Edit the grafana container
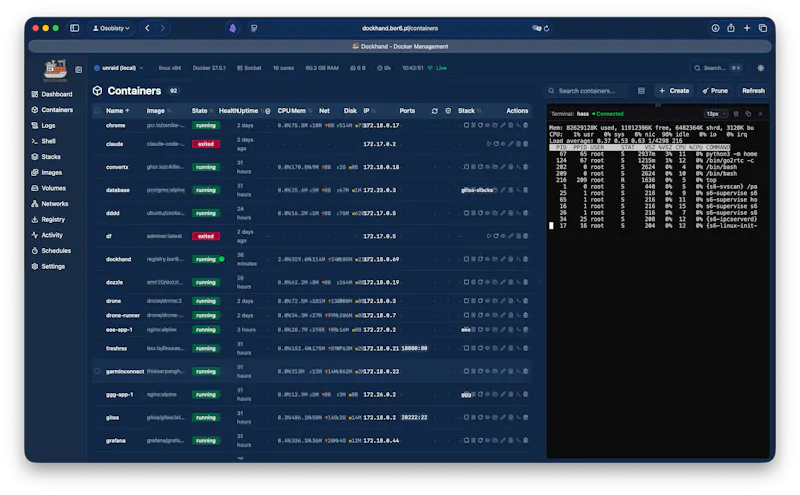 [503, 440]
